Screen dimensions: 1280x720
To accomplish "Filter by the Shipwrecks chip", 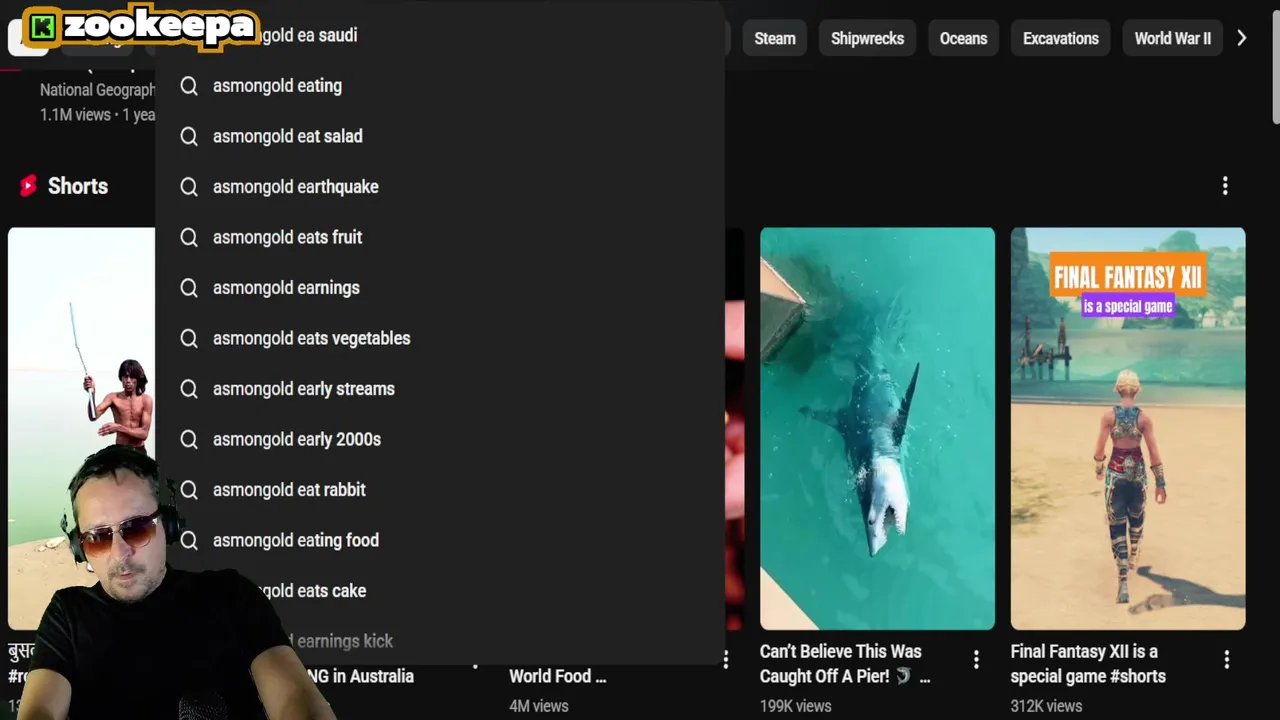I will pos(867,38).
